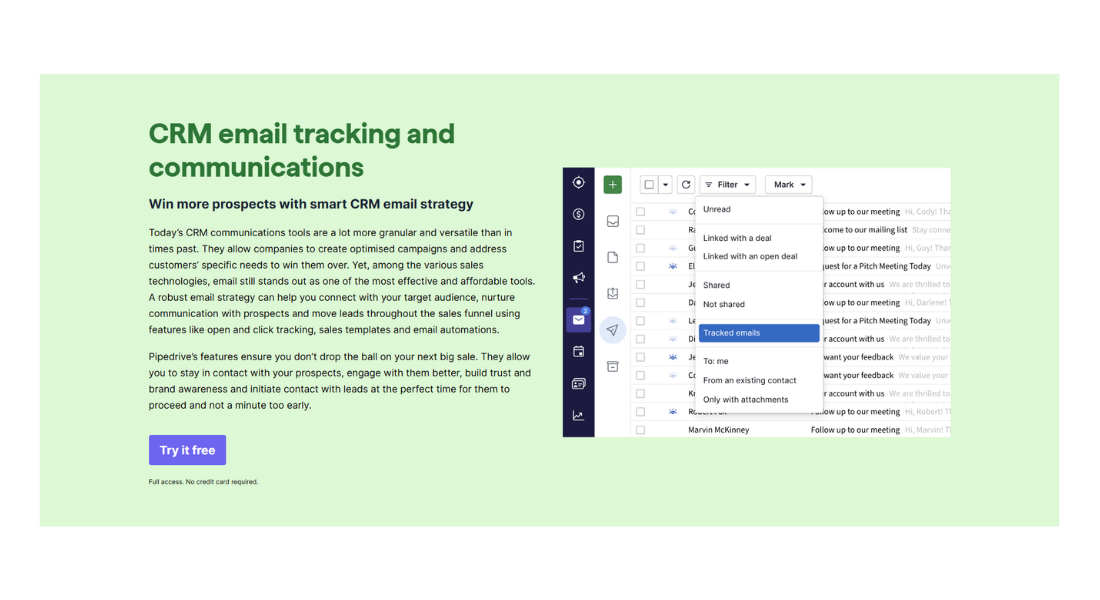
Task: Tick checkbox for the 'Hi, Guy!' email
Action: [x=640, y=248]
